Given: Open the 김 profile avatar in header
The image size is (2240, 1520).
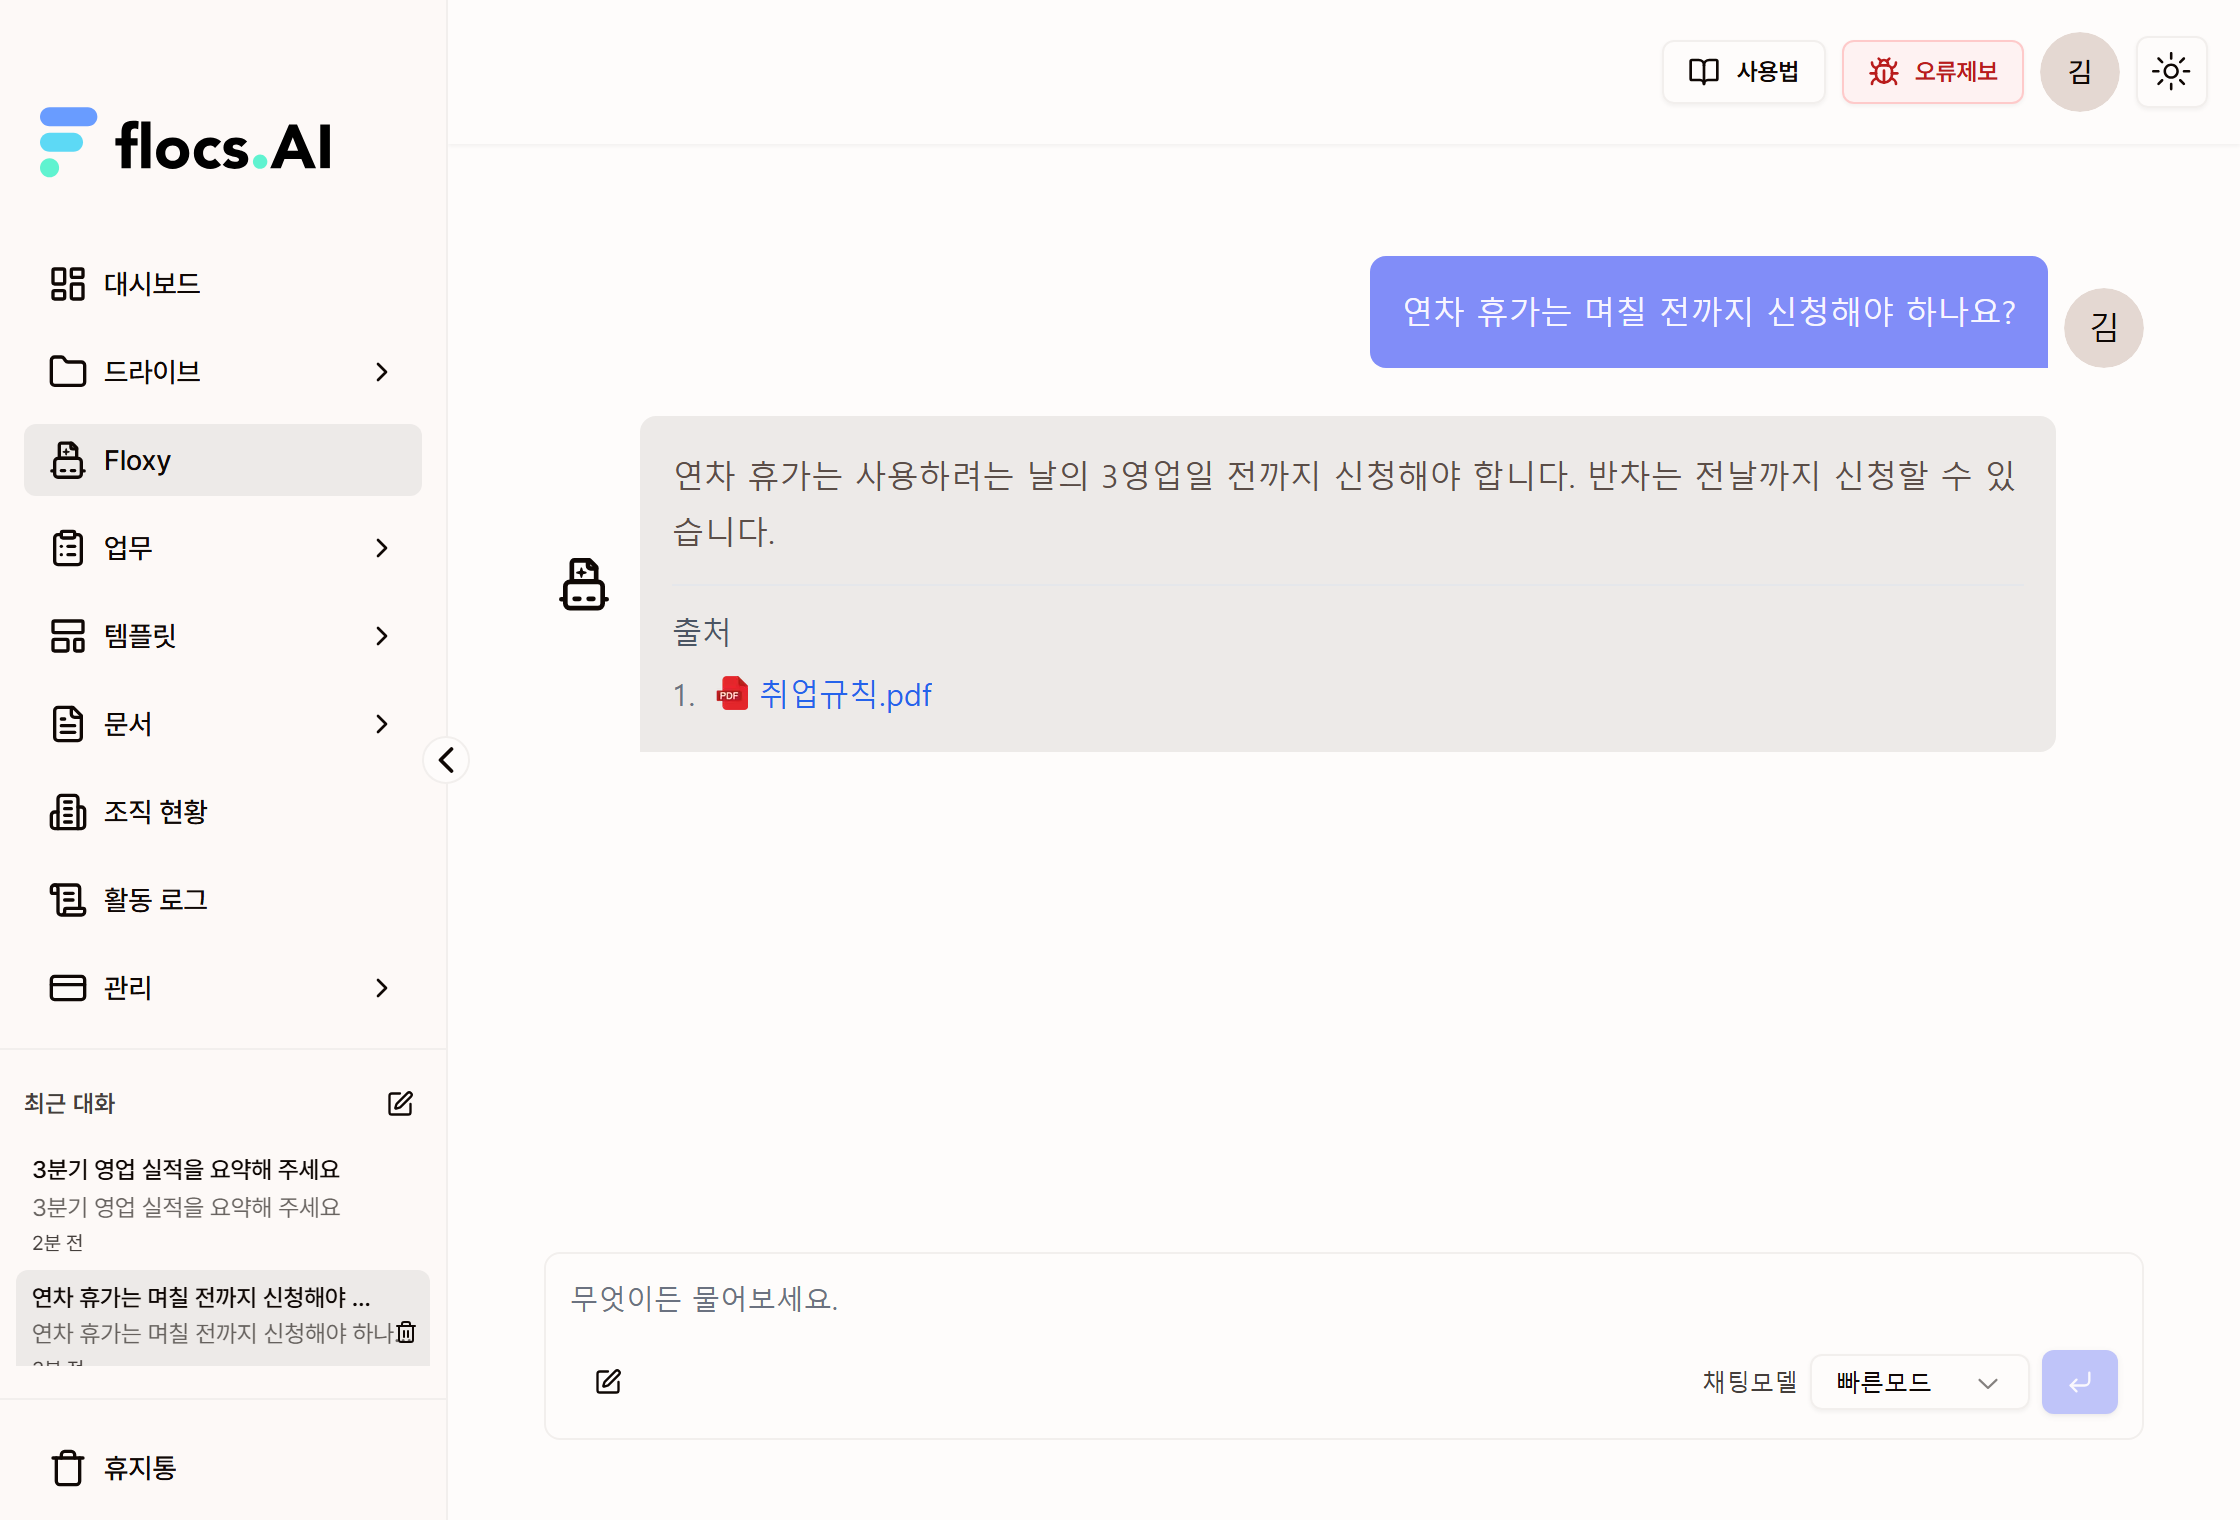Looking at the screenshot, I should click(x=2079, y=72).
